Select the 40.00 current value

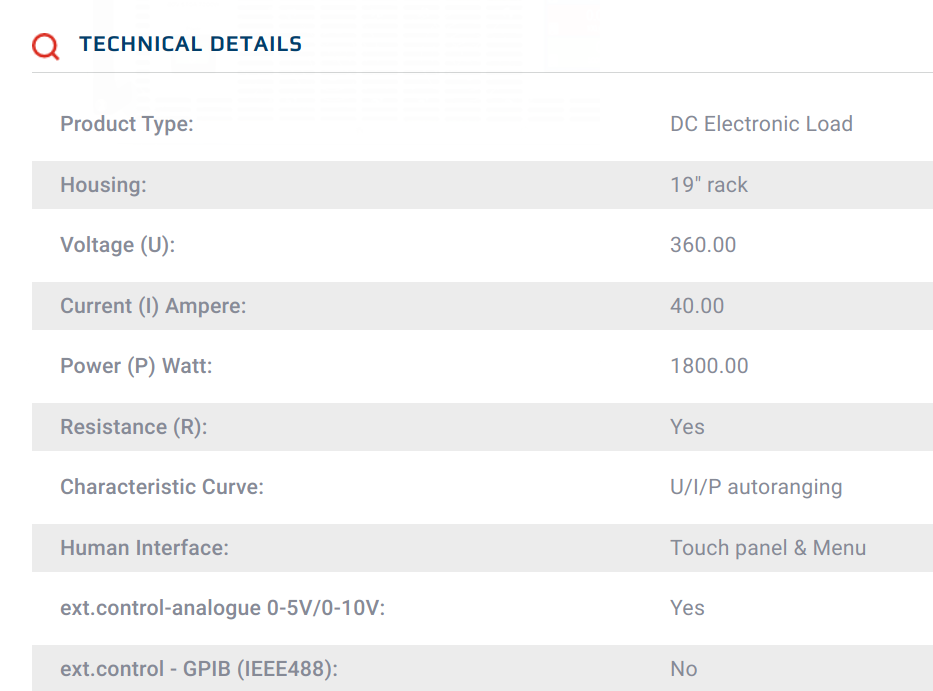pos(697,306)
